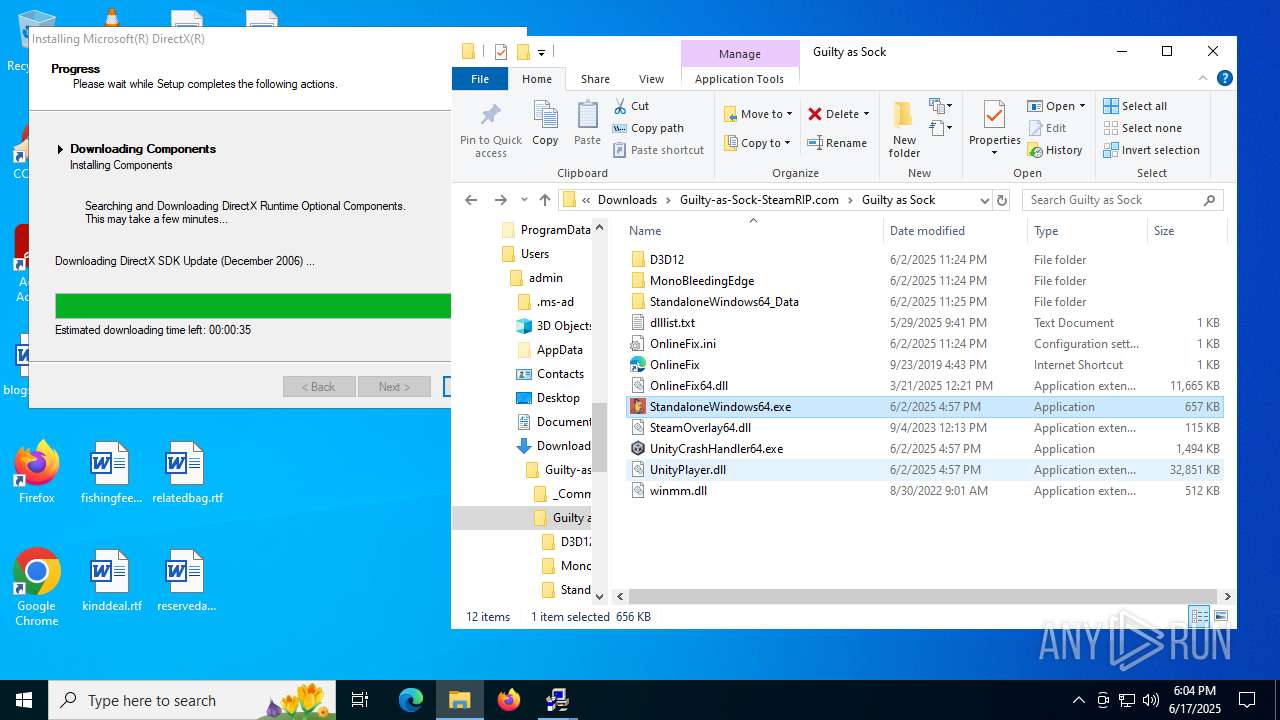The width and height of the screenshot is (1280, 720).
Task: Open file History in ribbon
Action: (1055, 150)
